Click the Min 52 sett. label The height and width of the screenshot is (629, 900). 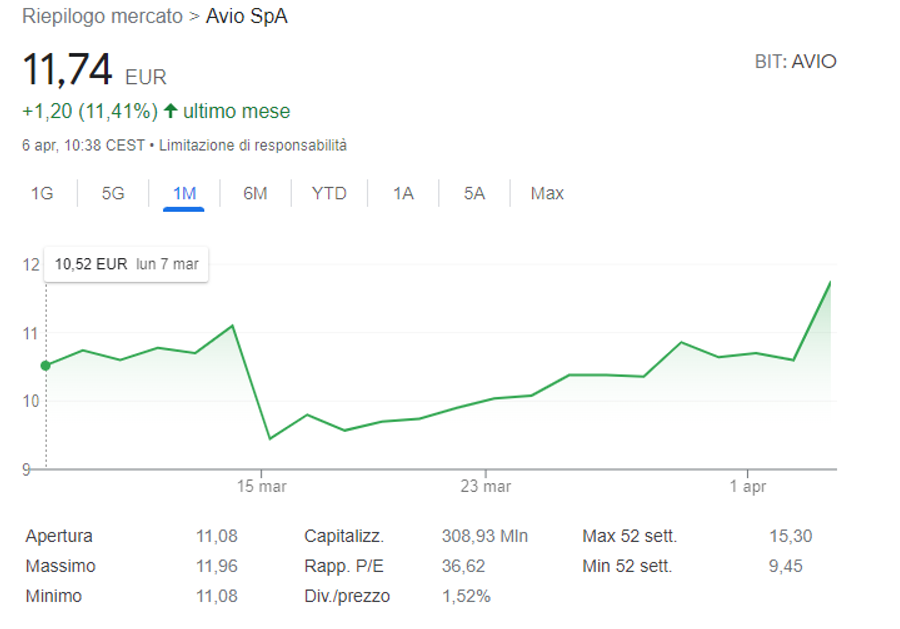pyautogui.click(x=627, y=566)
